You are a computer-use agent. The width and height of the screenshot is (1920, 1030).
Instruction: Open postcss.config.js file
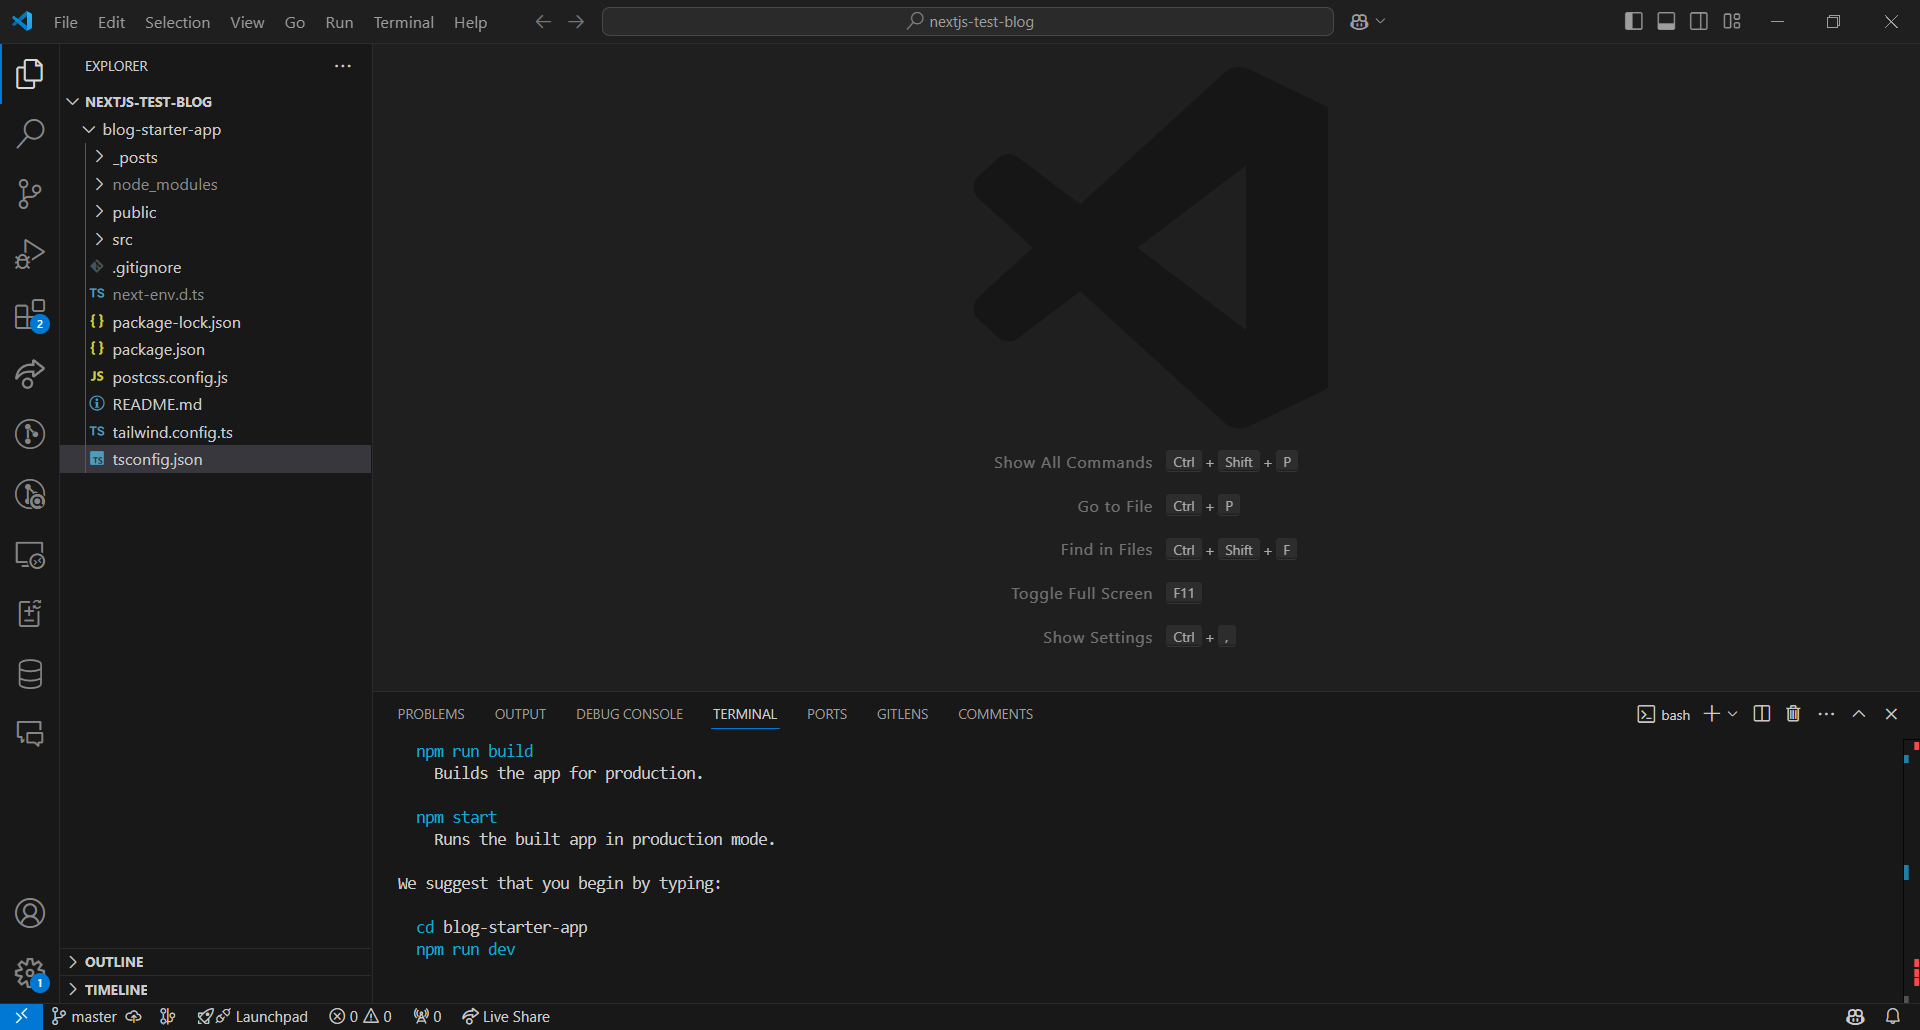215,377
